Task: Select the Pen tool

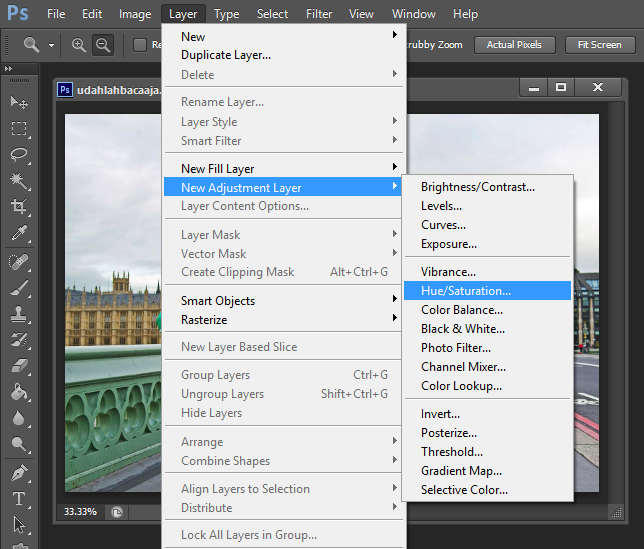Action: (x=19, y=473)
